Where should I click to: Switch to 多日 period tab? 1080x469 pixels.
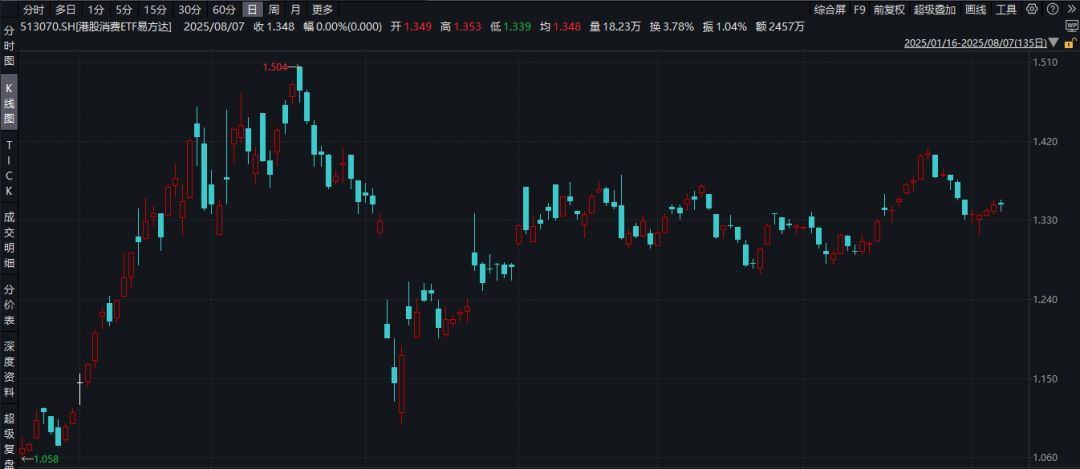[65, 9]
